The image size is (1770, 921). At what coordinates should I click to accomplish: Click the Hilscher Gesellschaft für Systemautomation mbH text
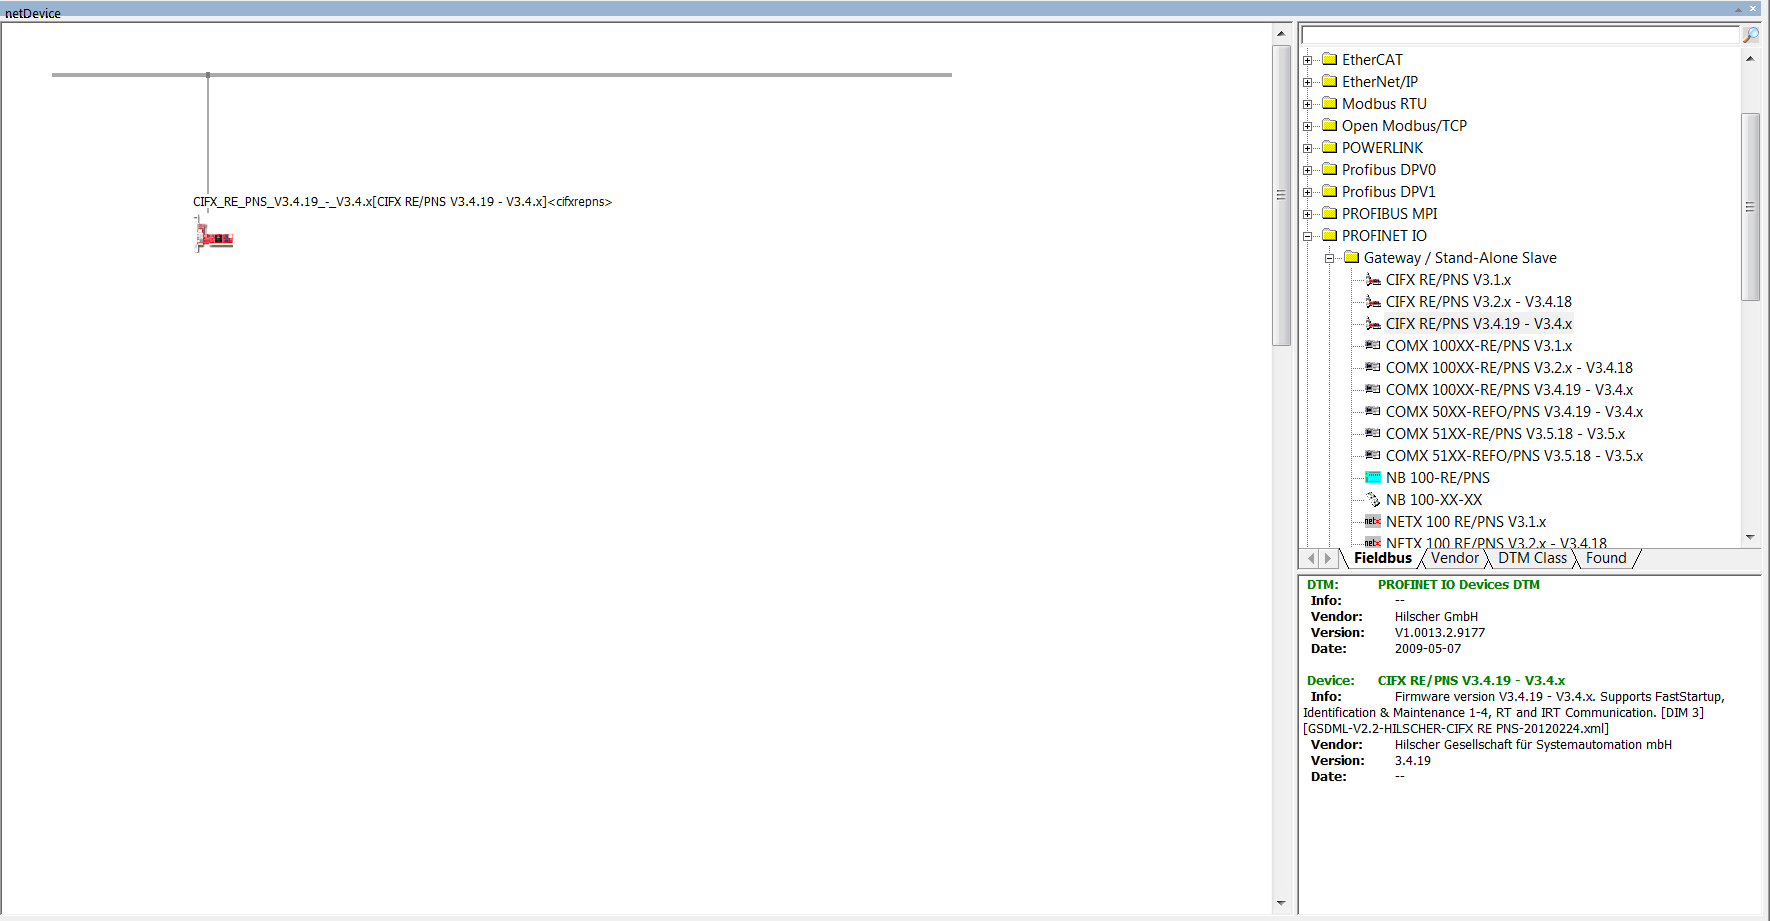[1533, 745]
